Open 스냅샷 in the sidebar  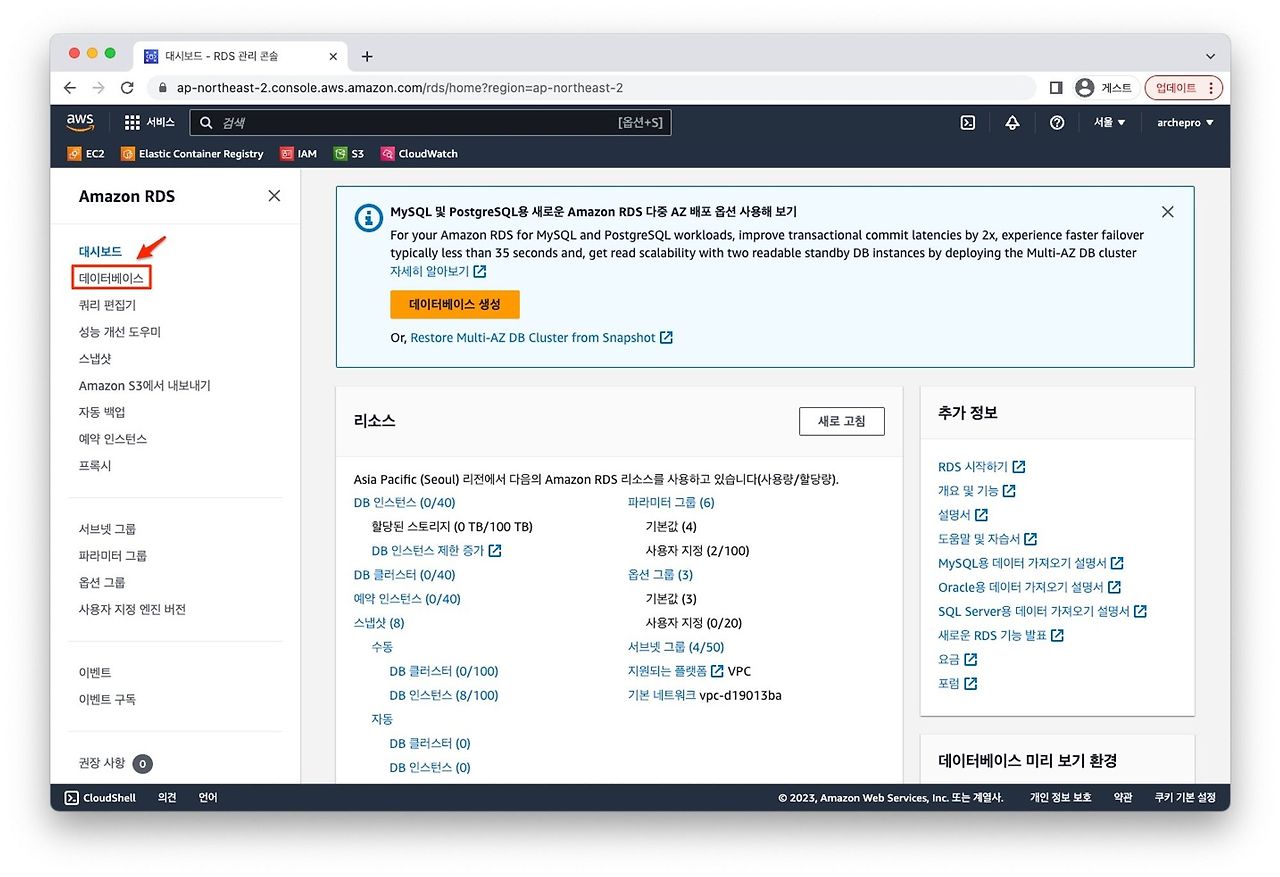95,359
